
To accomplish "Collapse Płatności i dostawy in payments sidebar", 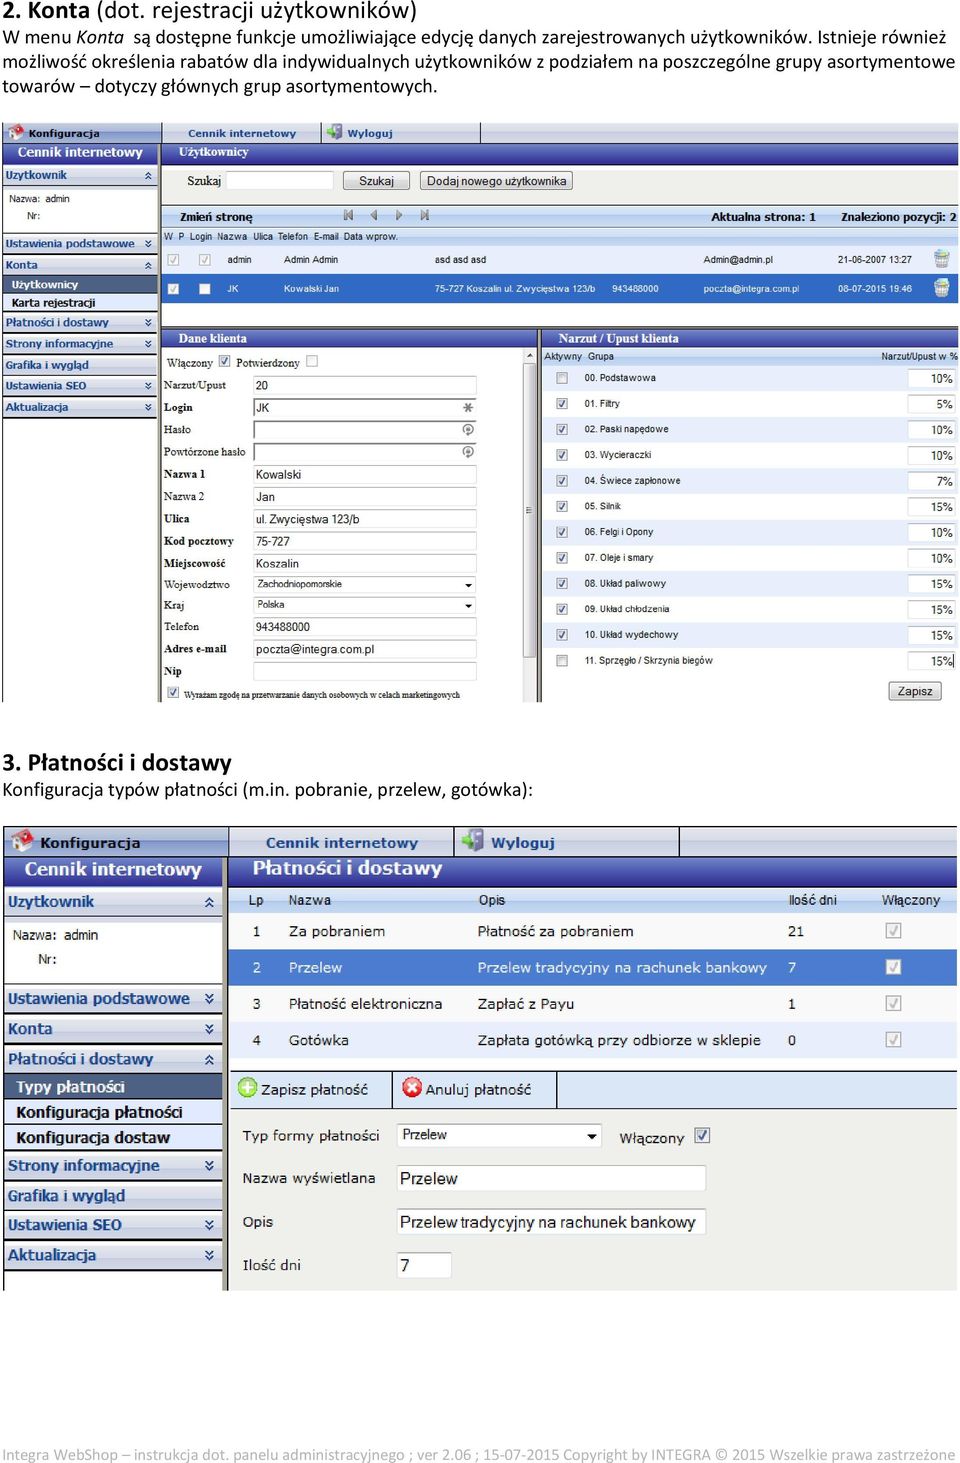I will pyautogui.click(x=209, y=1059).
